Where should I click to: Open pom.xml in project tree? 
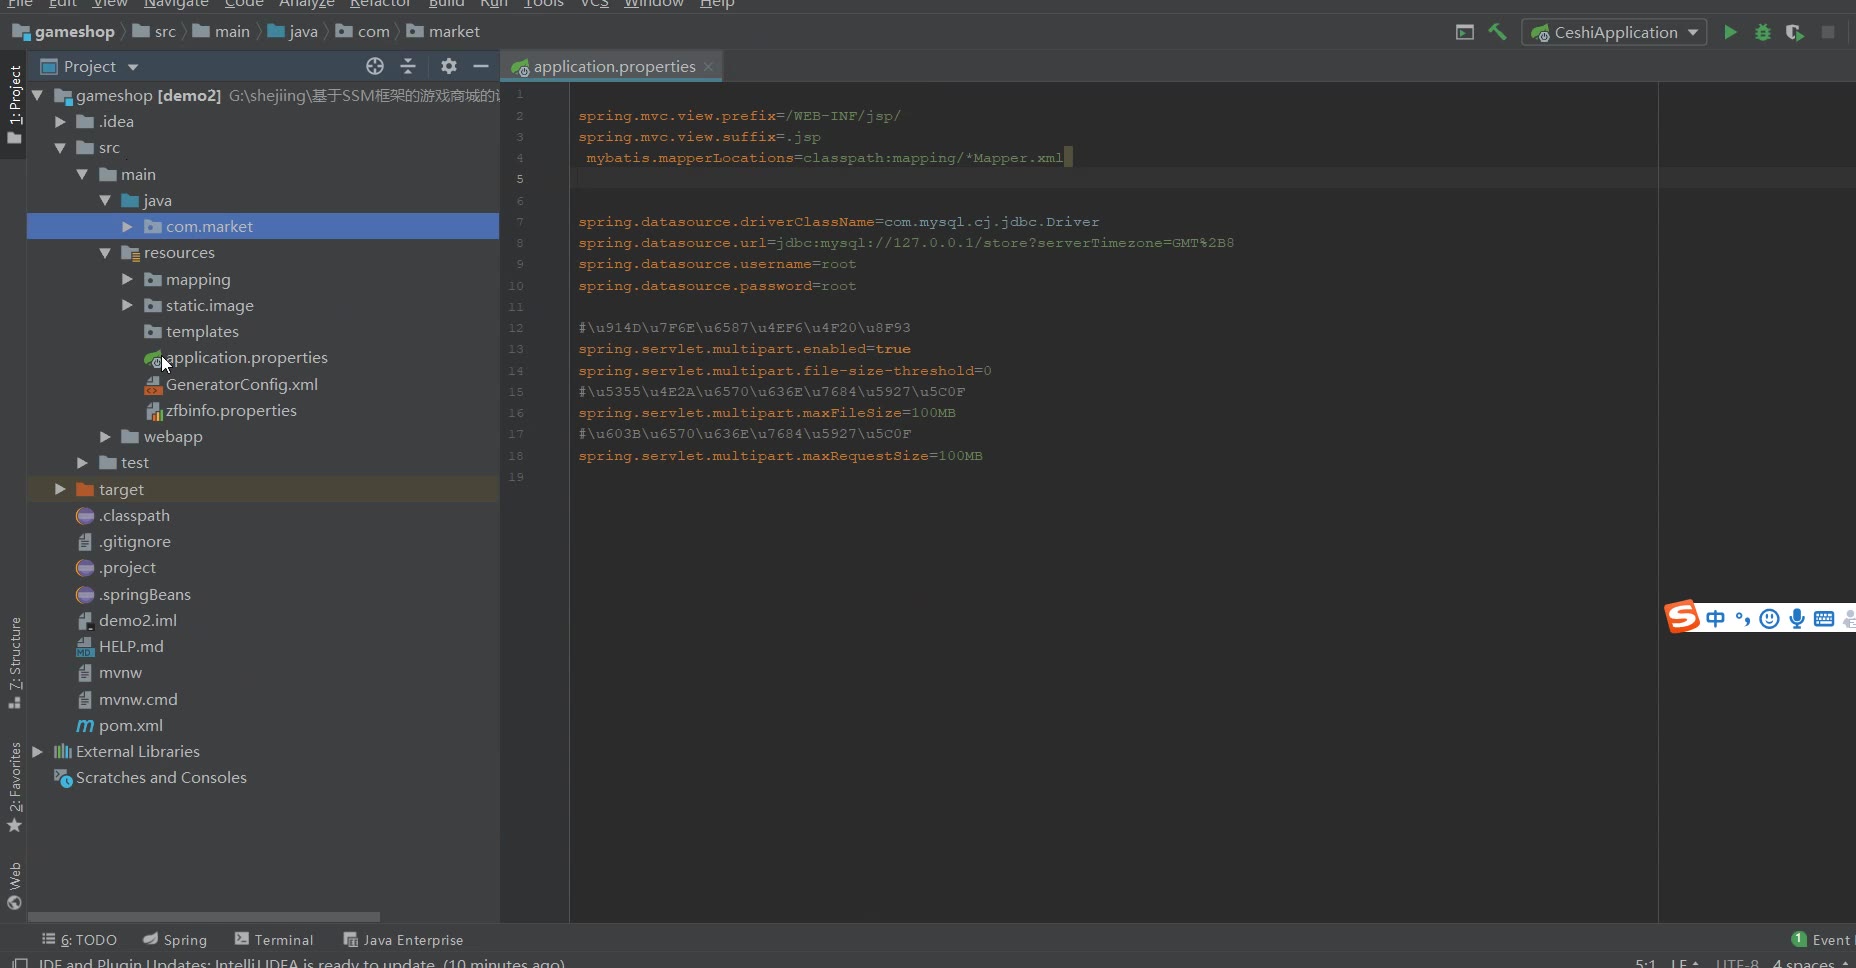click(x=130, y=726)
